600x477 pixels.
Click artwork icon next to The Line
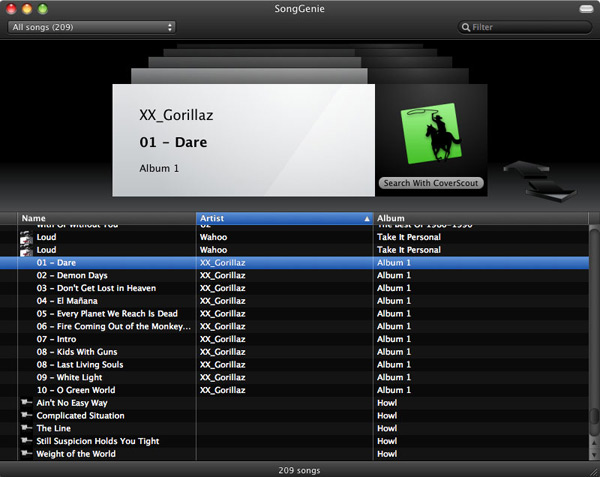pyautogui.click(x=26, y=427)
